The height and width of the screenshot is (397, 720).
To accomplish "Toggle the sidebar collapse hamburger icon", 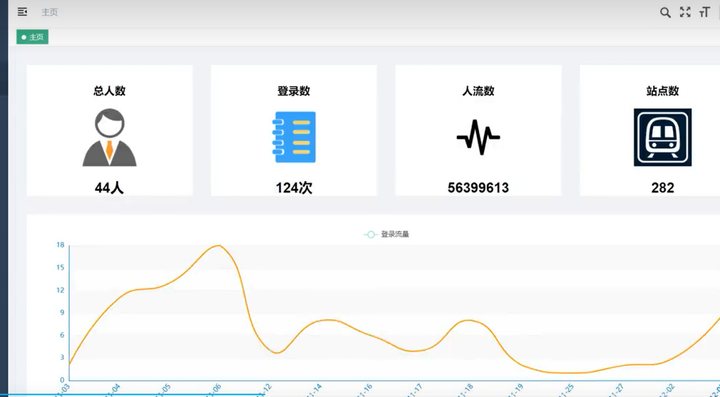I will [22, 12].
